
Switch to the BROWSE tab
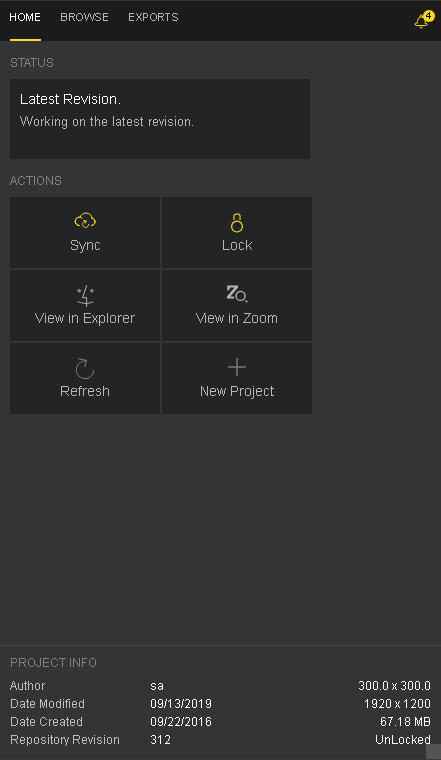tap(84, 17)
